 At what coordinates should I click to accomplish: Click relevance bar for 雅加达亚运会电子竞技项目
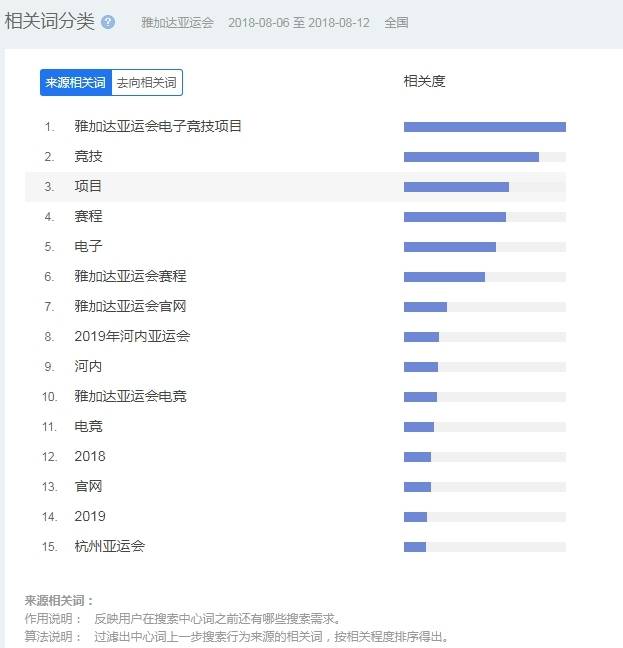click(484, 127)
